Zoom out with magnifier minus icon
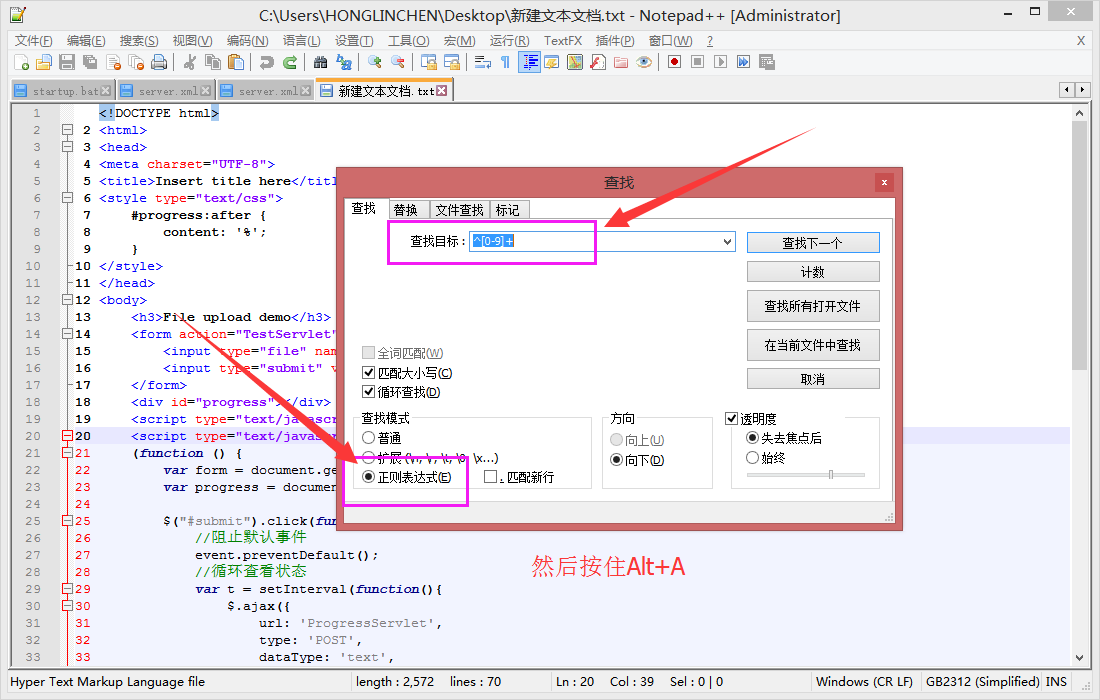The height and width of the screenshot is (700, 1100). [x=398, y=62]
